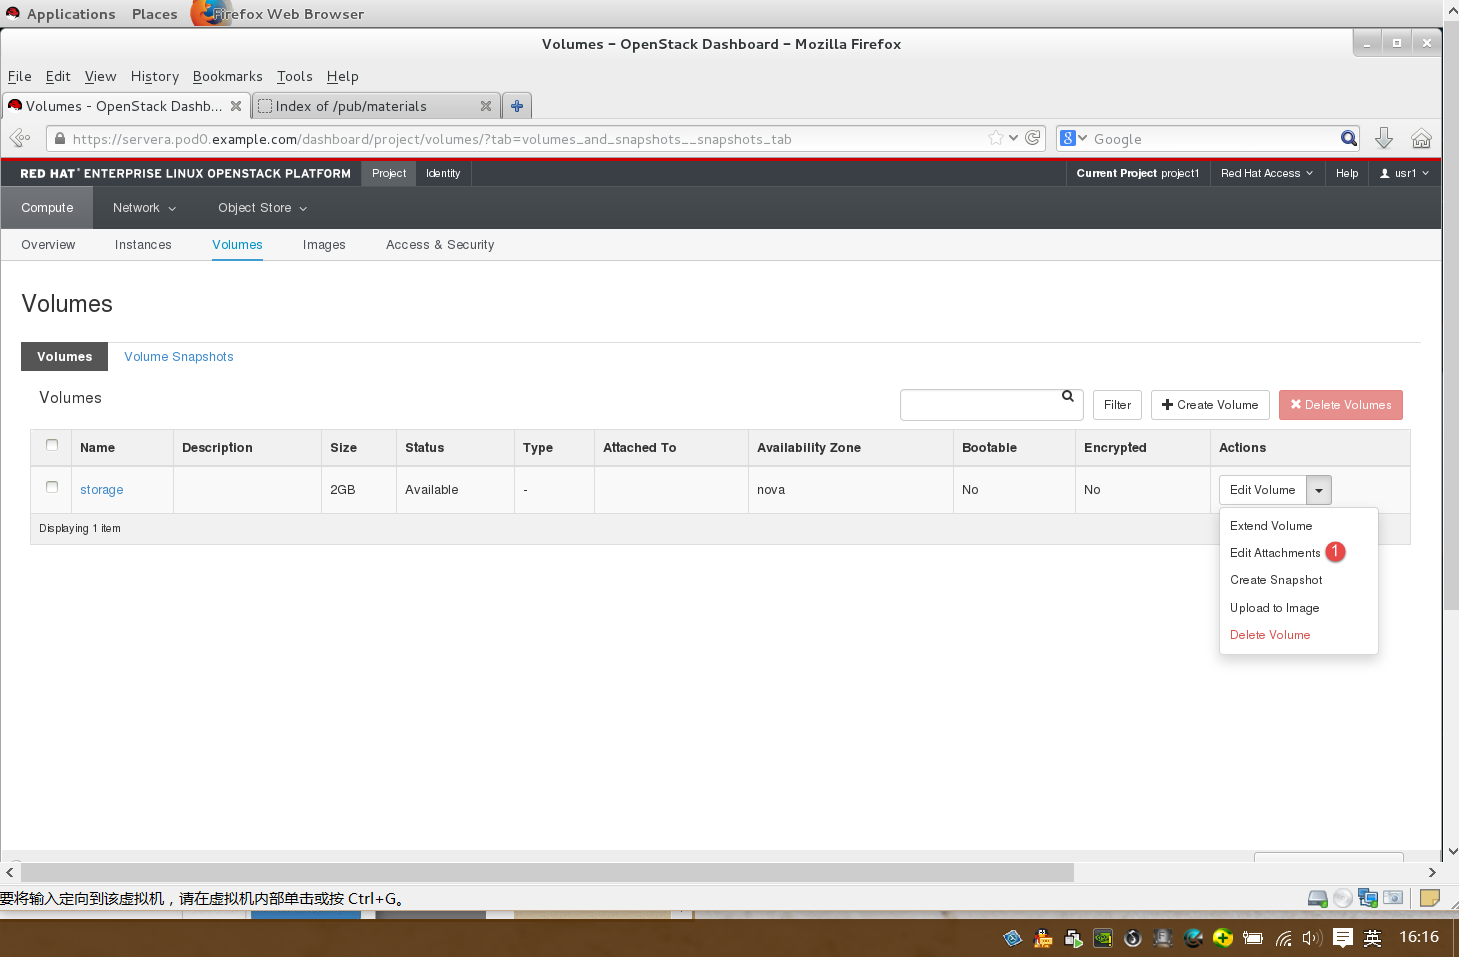This screenshot has width=1459, height=957.
Task: Click the horizontal scrollbar thumb
Action: click(547, 872)
